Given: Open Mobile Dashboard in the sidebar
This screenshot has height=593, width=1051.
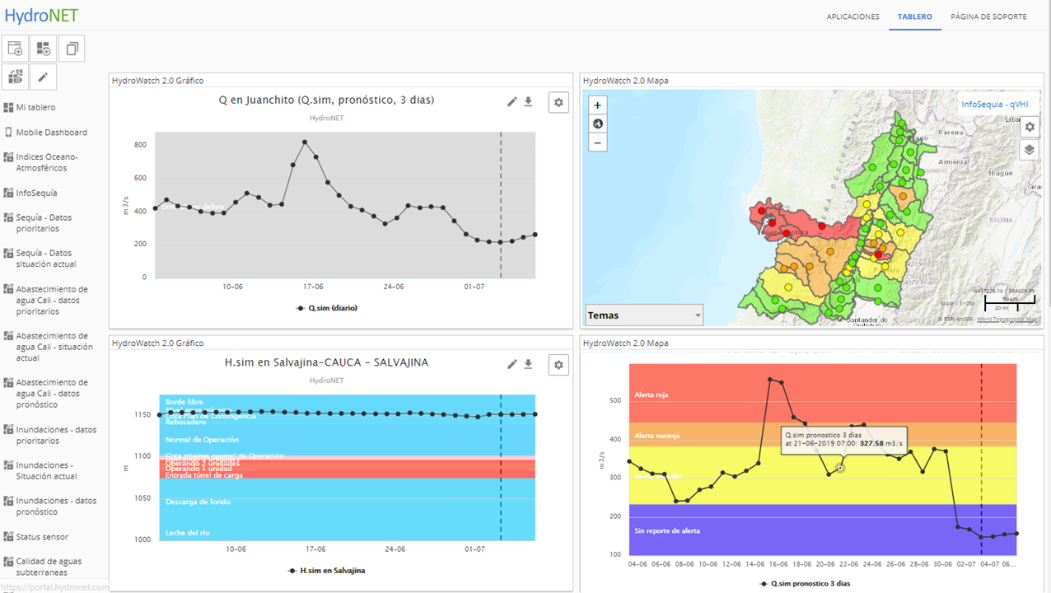Looking at the screenshot, I should click(51, 133).
